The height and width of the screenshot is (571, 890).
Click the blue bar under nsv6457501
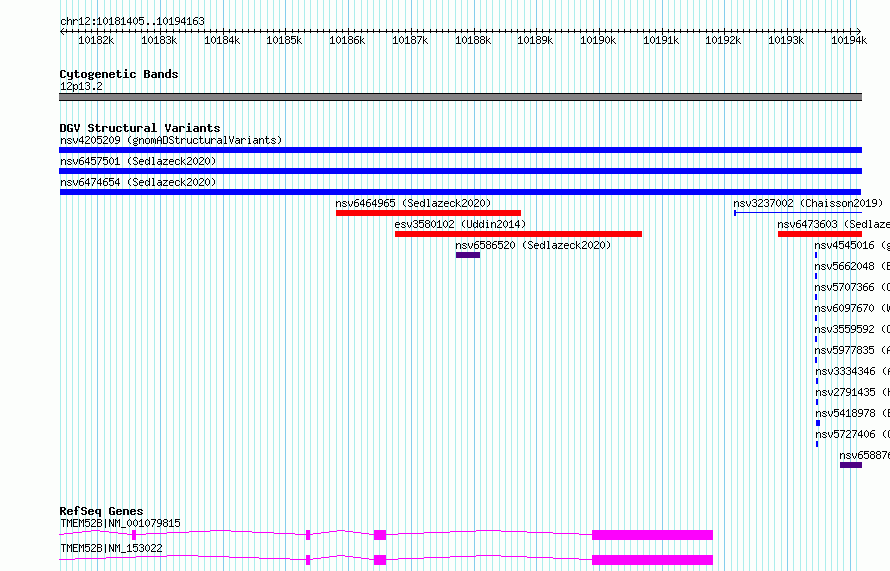click(460, 171)
